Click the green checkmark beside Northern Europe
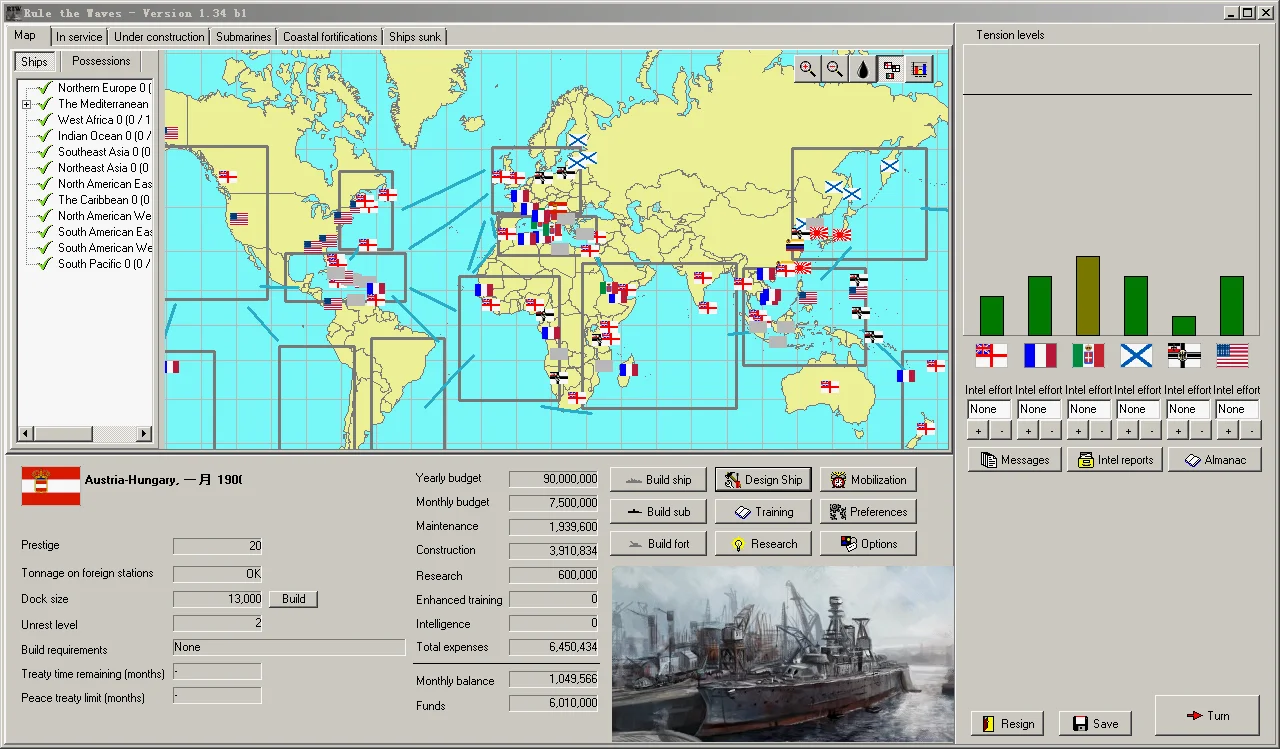This screenshot has height=749, width=1280. point(45,88)
